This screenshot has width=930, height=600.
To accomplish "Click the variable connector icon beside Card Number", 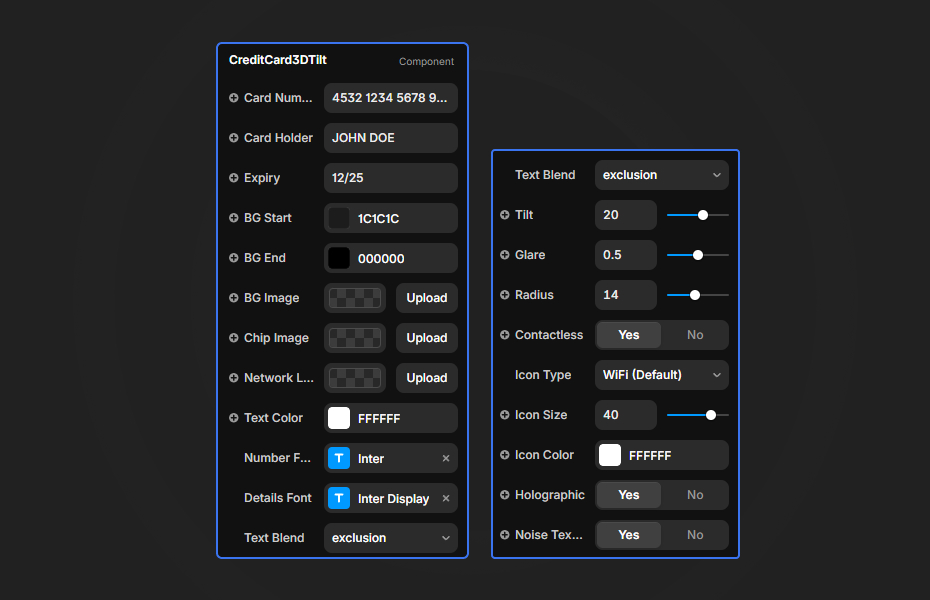I will coord(231,98).
